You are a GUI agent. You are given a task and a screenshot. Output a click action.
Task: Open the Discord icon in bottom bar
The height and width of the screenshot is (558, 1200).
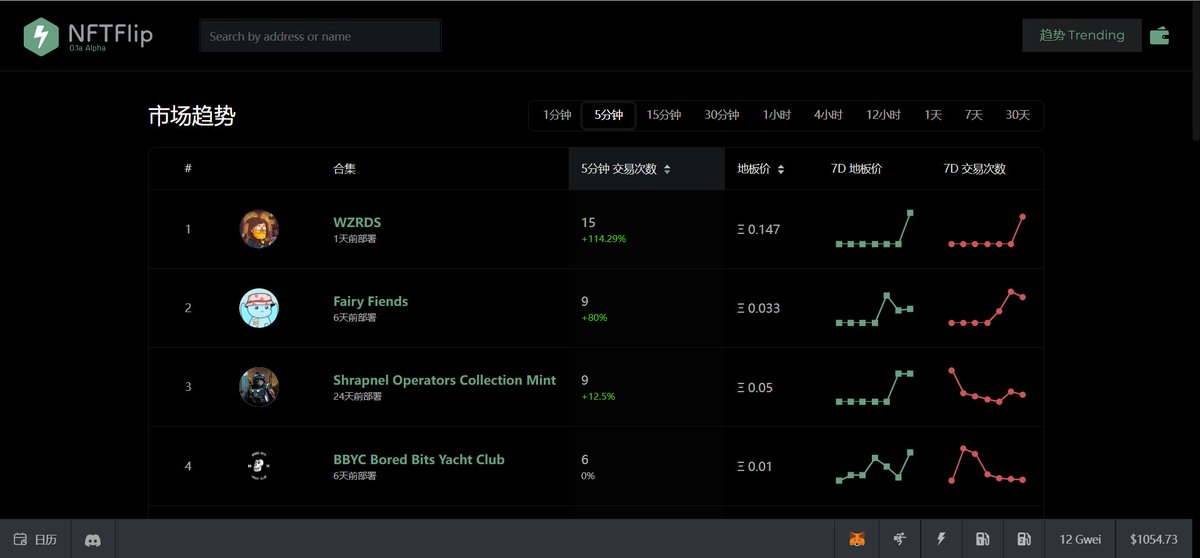coord(93,539)
